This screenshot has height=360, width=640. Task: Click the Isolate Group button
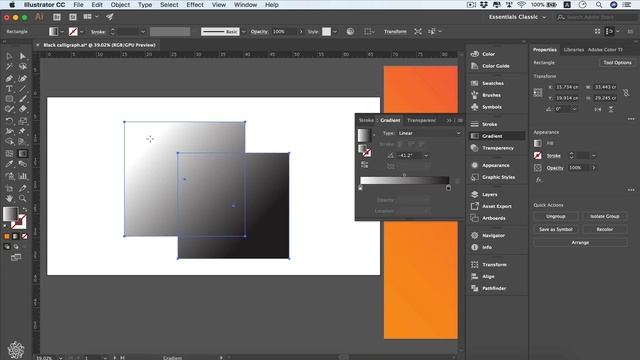point(605,216)
